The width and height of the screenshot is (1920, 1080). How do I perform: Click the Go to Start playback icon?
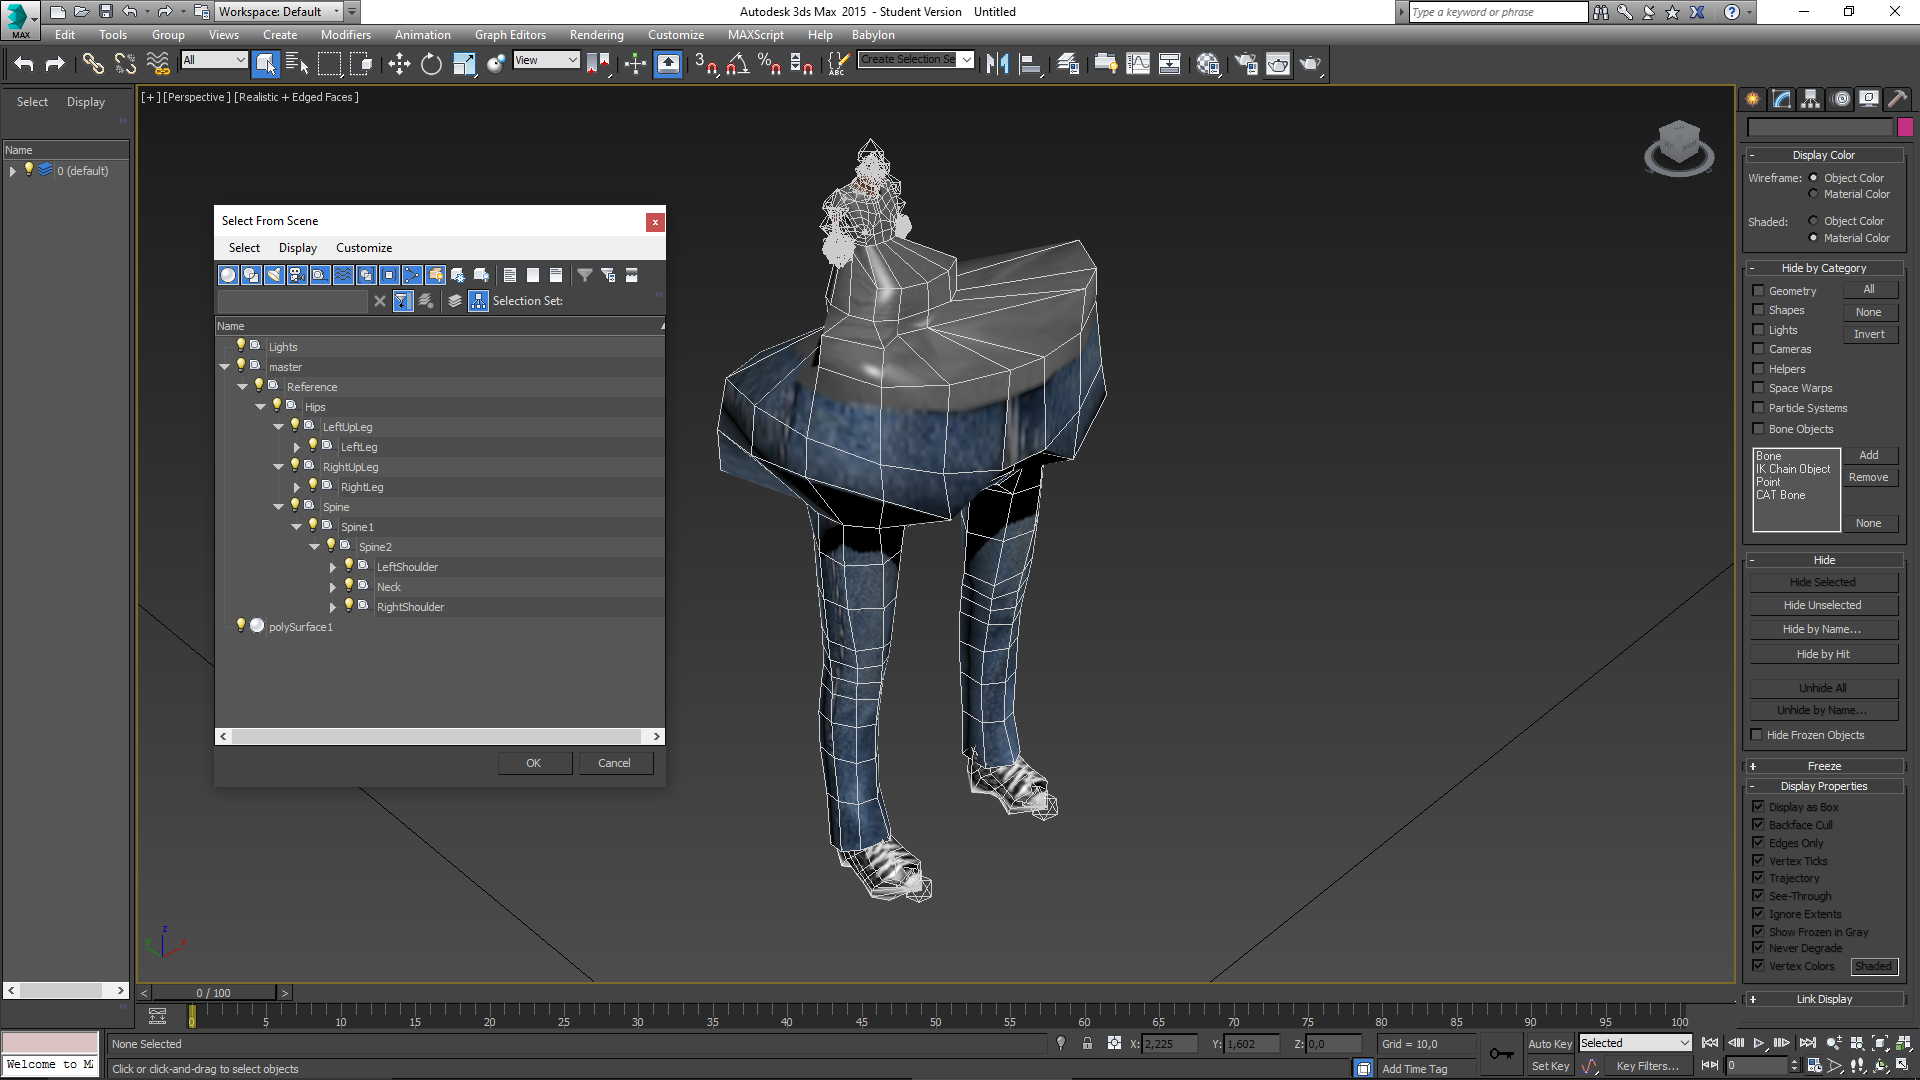1711,1043
